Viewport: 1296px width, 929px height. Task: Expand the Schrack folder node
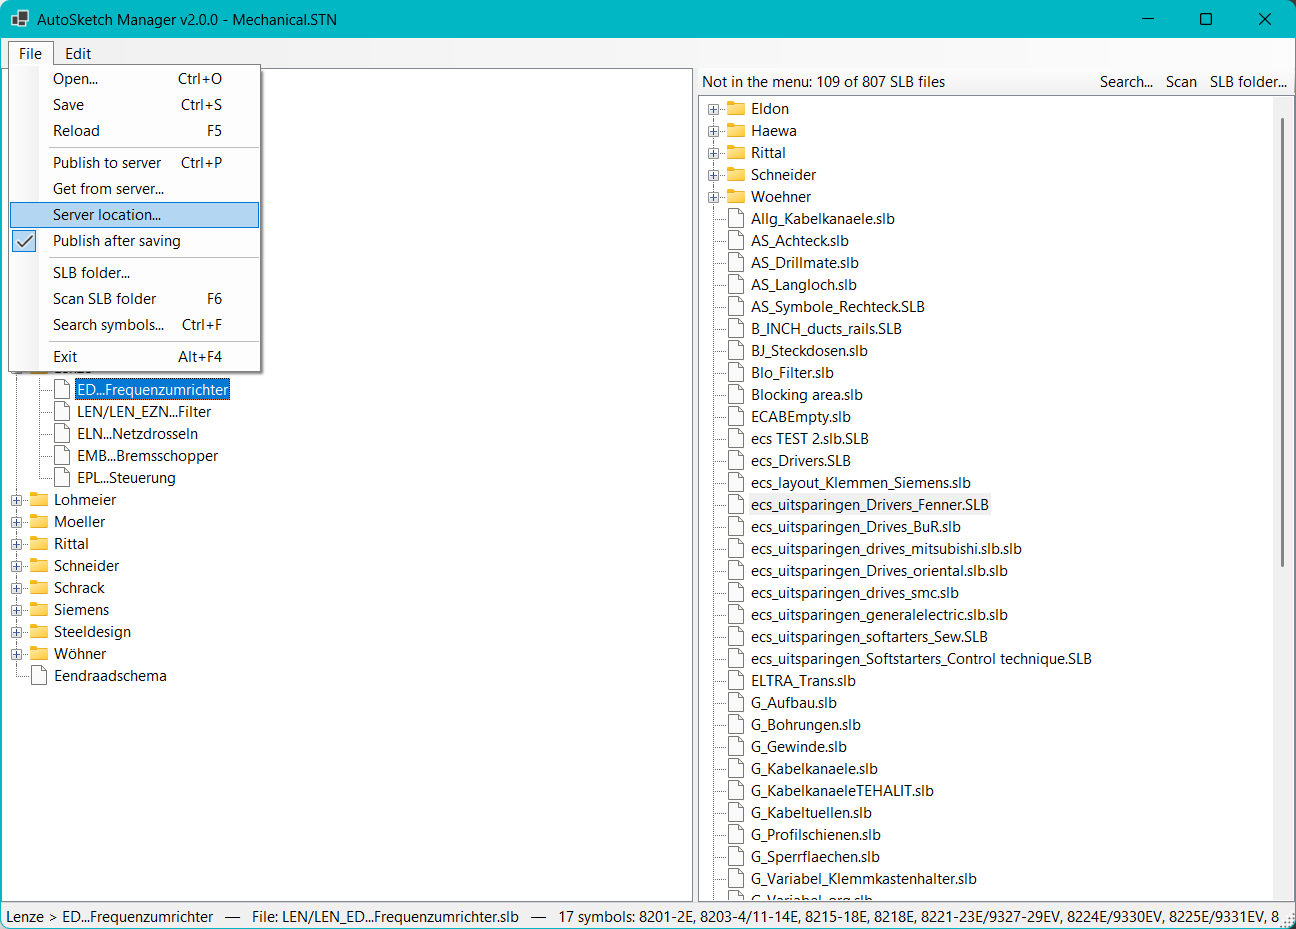tap(17, 588)
